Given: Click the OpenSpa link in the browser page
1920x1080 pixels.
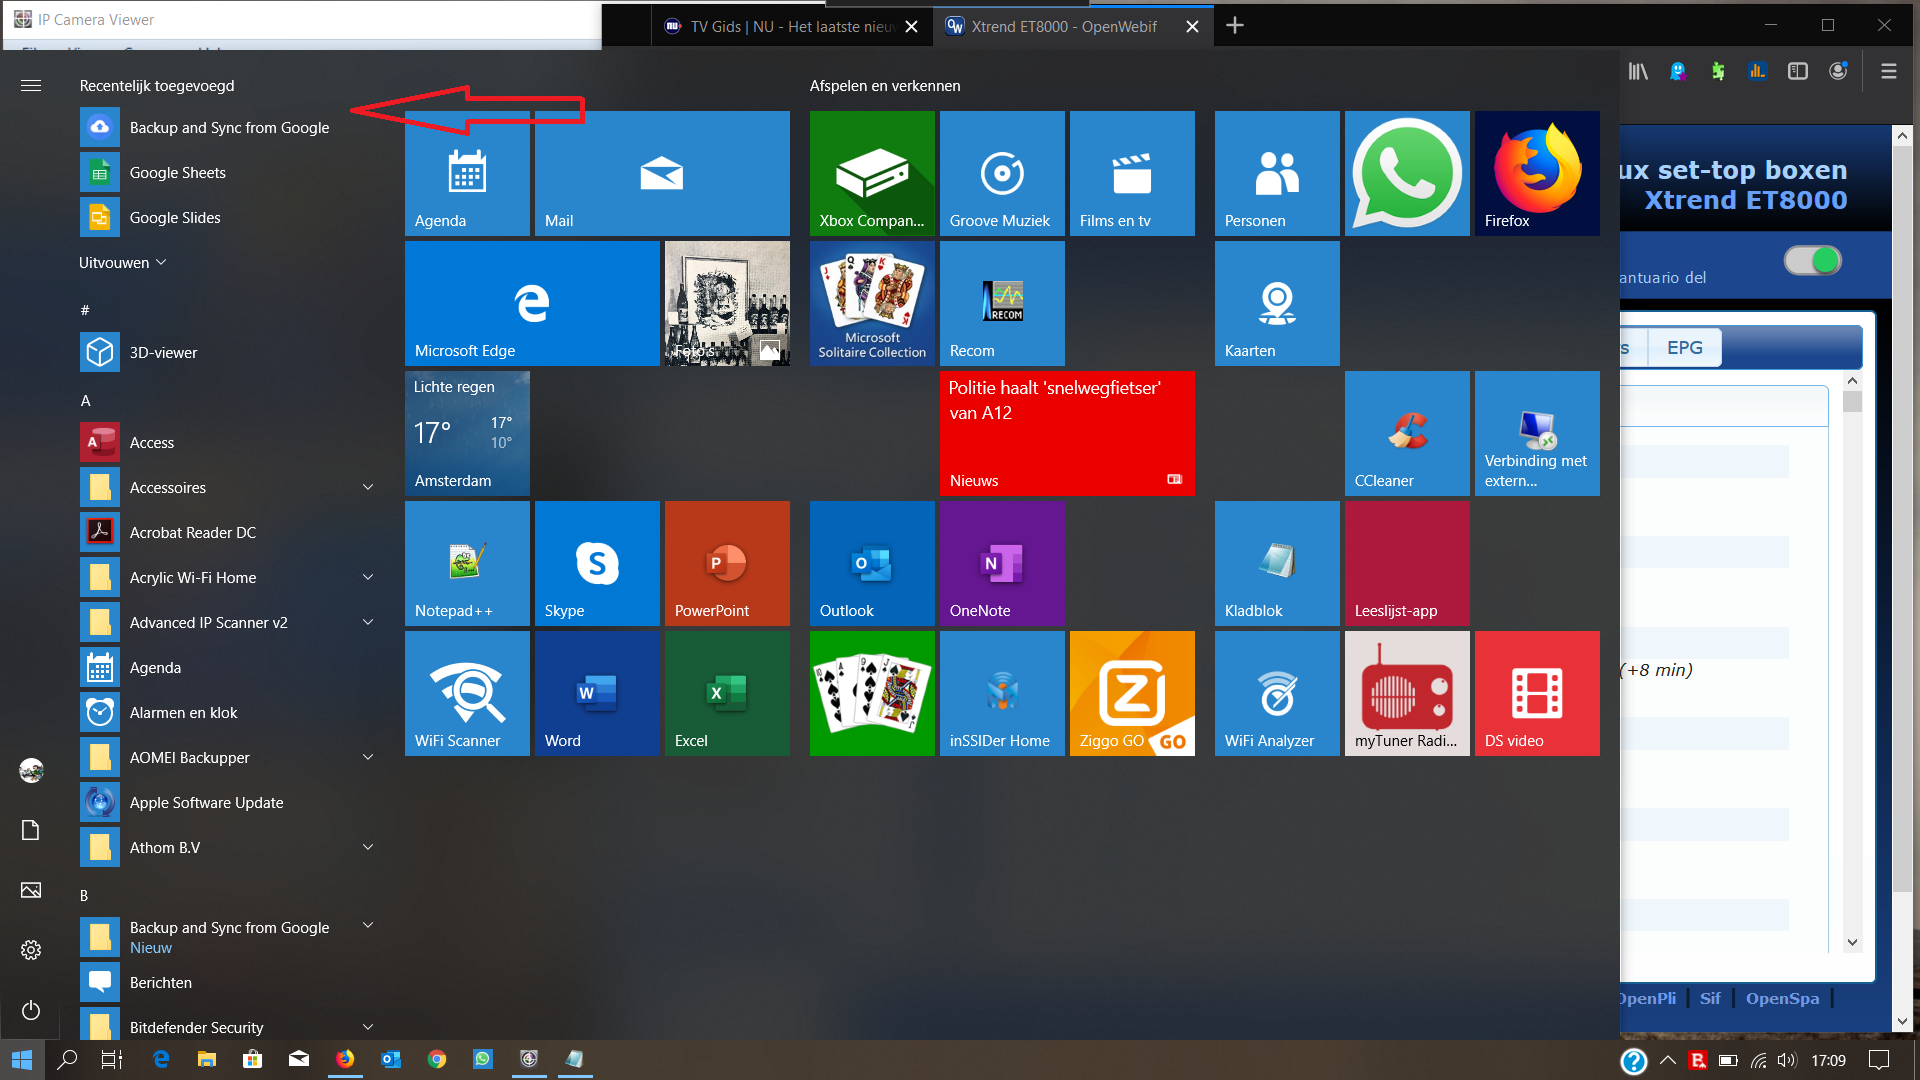Looking at the screenshot, I should tap(1782, 998).
